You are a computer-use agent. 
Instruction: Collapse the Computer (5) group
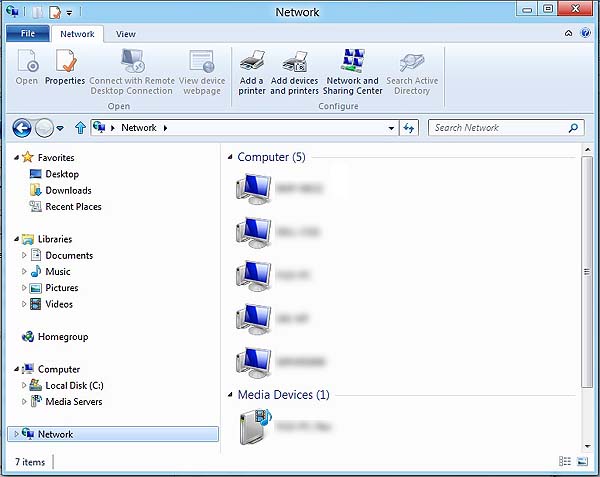pyautogui.click(x=230, y=158)
